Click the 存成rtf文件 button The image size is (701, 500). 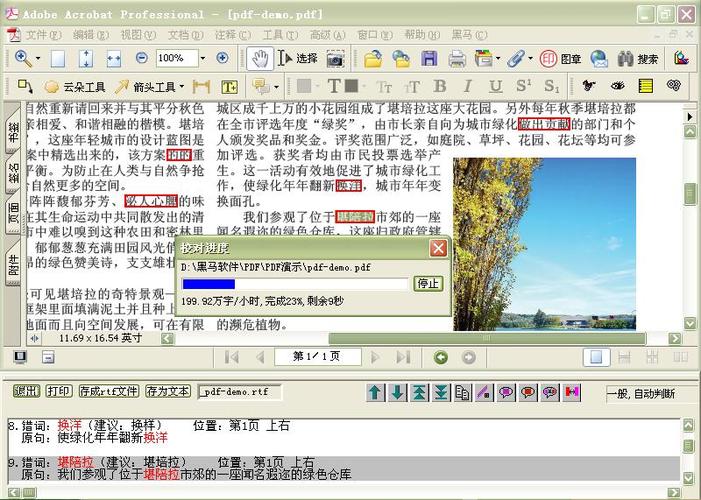pyautogui.click(x=109, y=392)
